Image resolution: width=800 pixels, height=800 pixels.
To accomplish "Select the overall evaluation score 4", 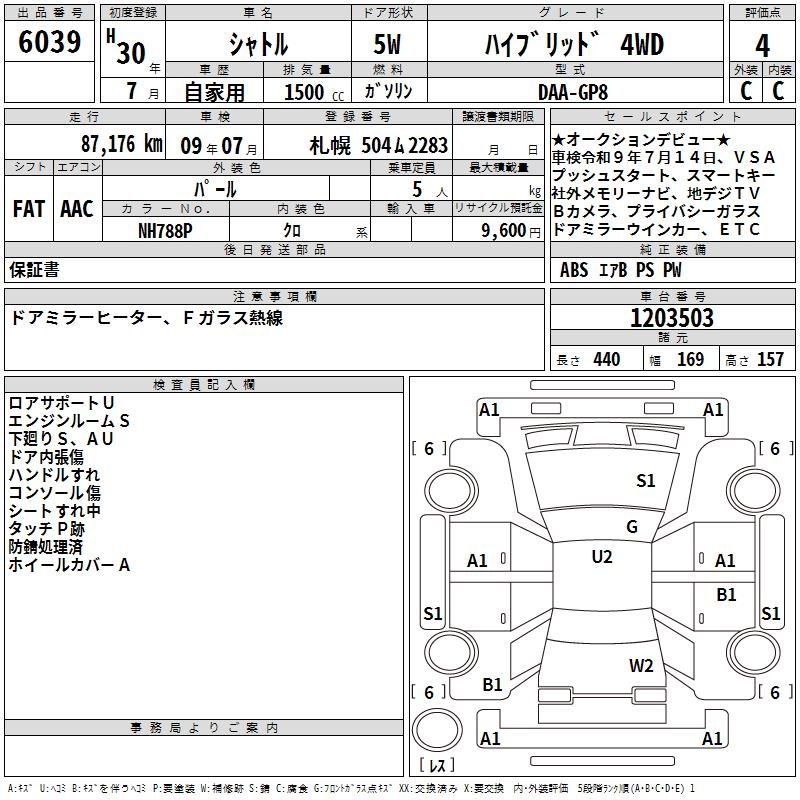I will (763, 45).
